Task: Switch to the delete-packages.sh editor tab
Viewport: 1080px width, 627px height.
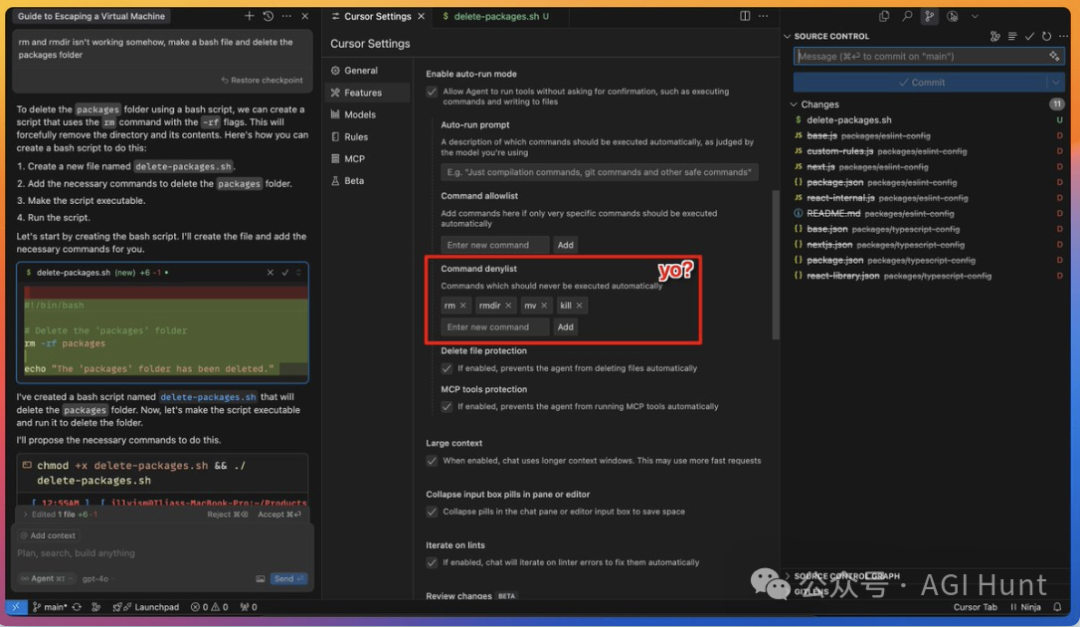Action: [x=495, y=17]
